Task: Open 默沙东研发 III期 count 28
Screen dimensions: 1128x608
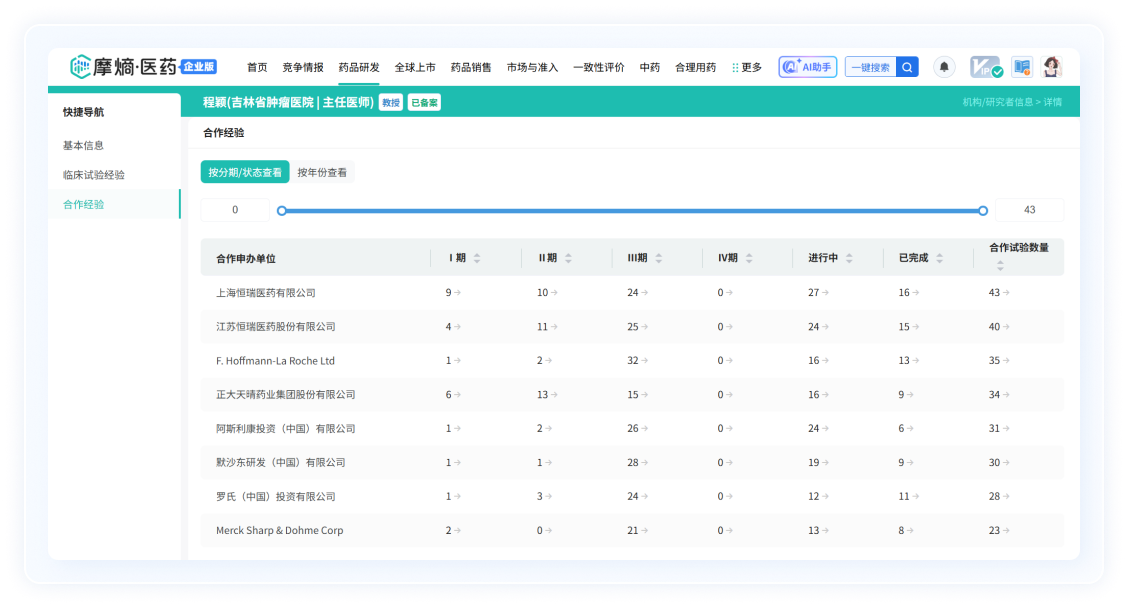Action: 637,463
